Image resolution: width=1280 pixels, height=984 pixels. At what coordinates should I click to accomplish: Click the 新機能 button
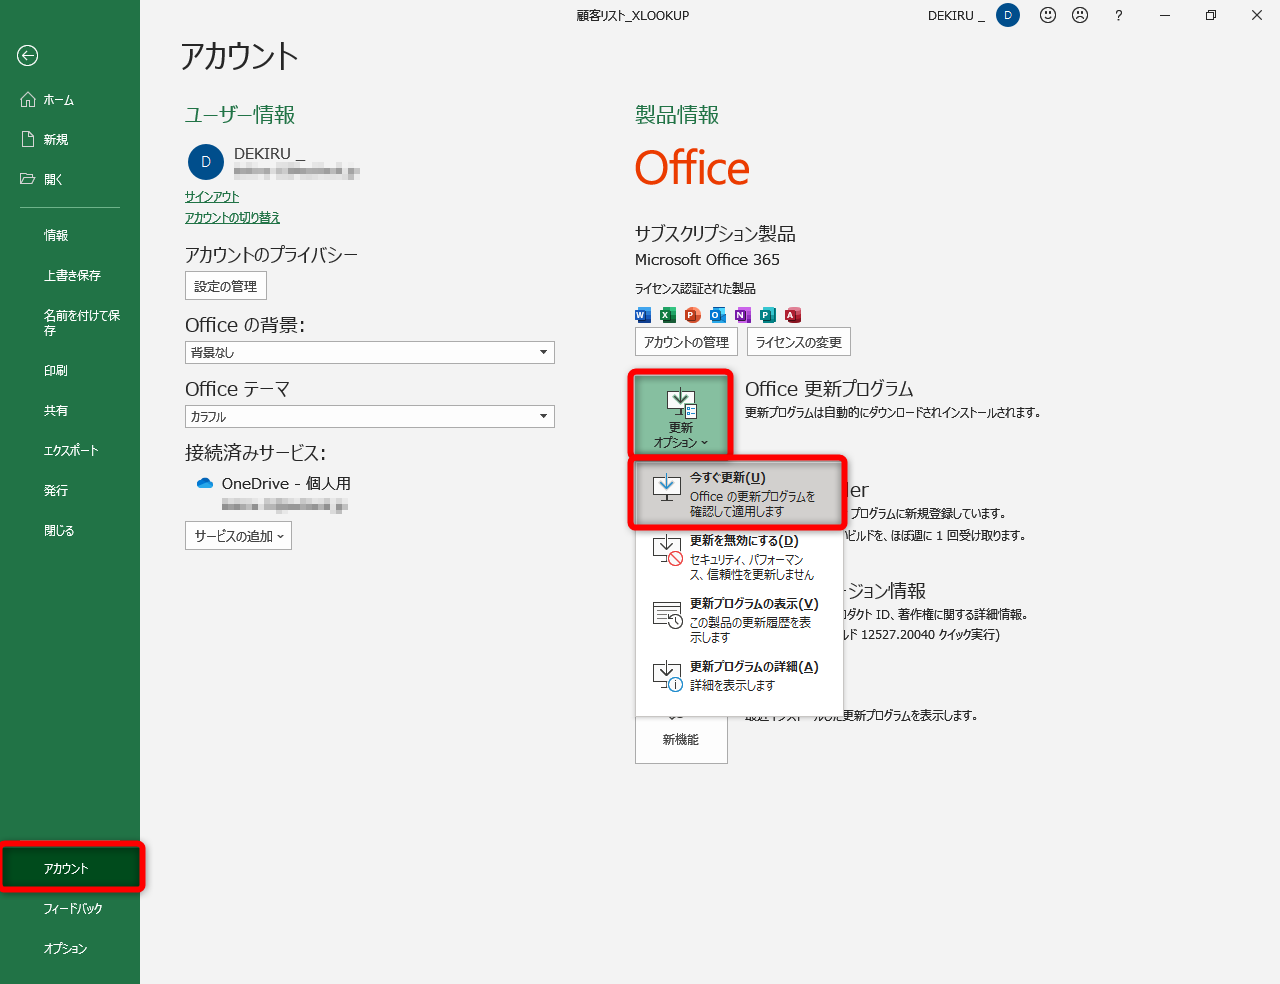(681, 739)
